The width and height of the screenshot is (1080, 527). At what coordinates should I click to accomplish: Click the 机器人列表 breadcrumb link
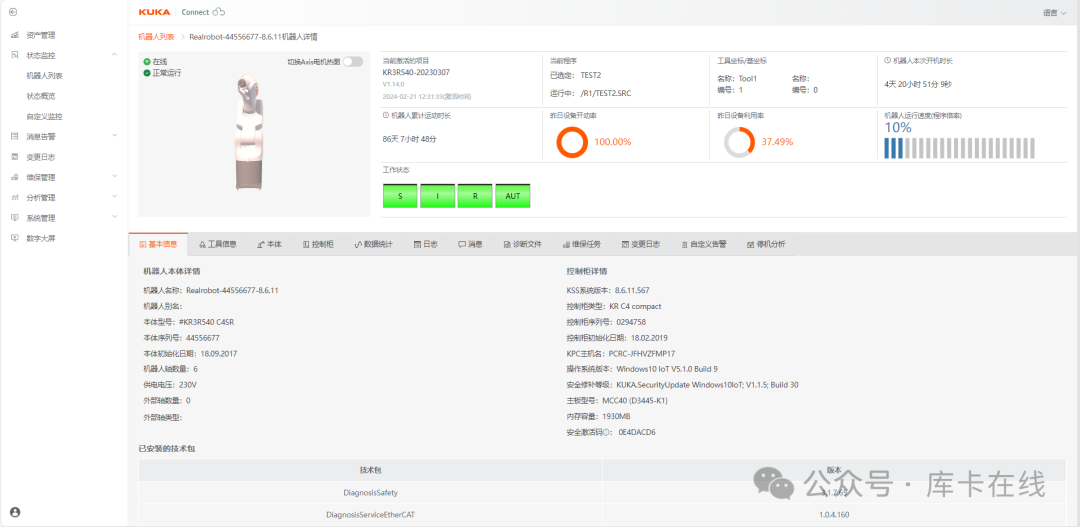coord(155,37)
